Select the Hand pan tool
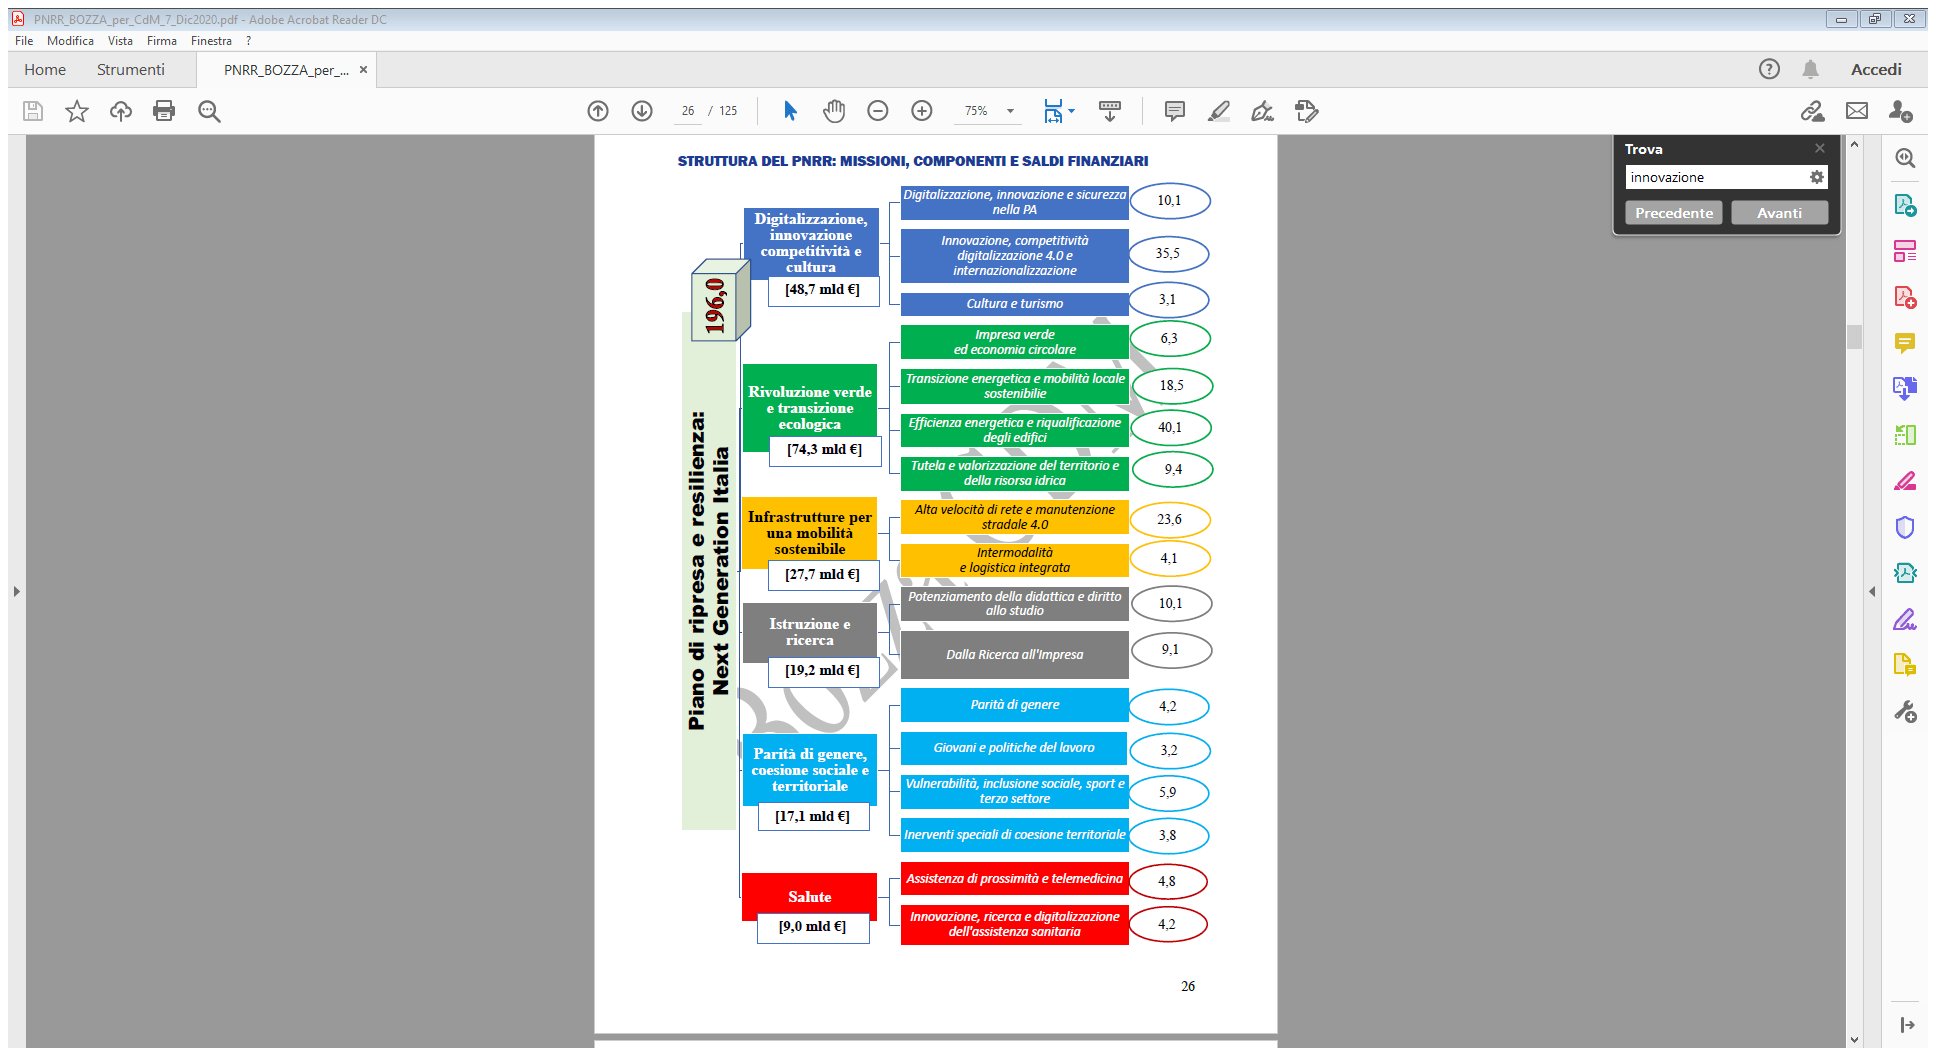Screen dimensions: 1936x1056 834,111
